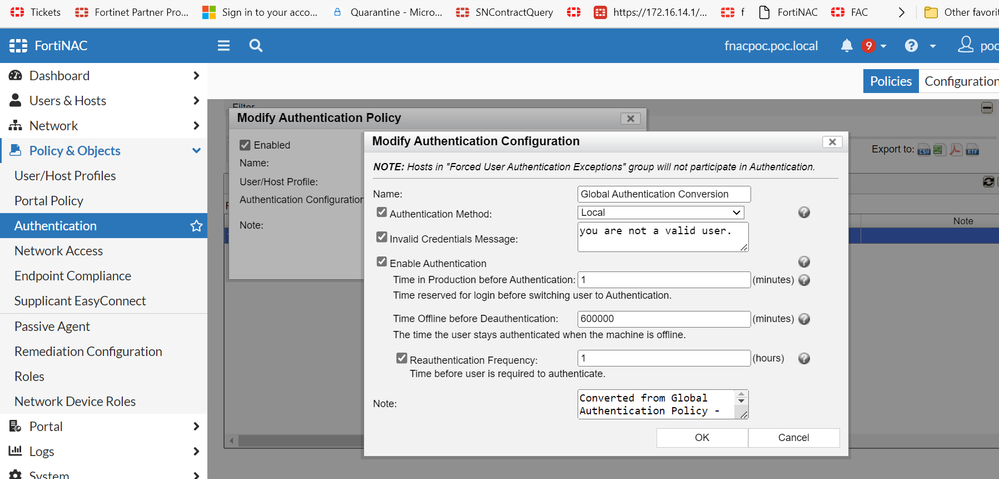Viewport: 999px width, 479px height.
Task: Toggle the Reauthentication Frequency checkbox
Action: [402, 359]
